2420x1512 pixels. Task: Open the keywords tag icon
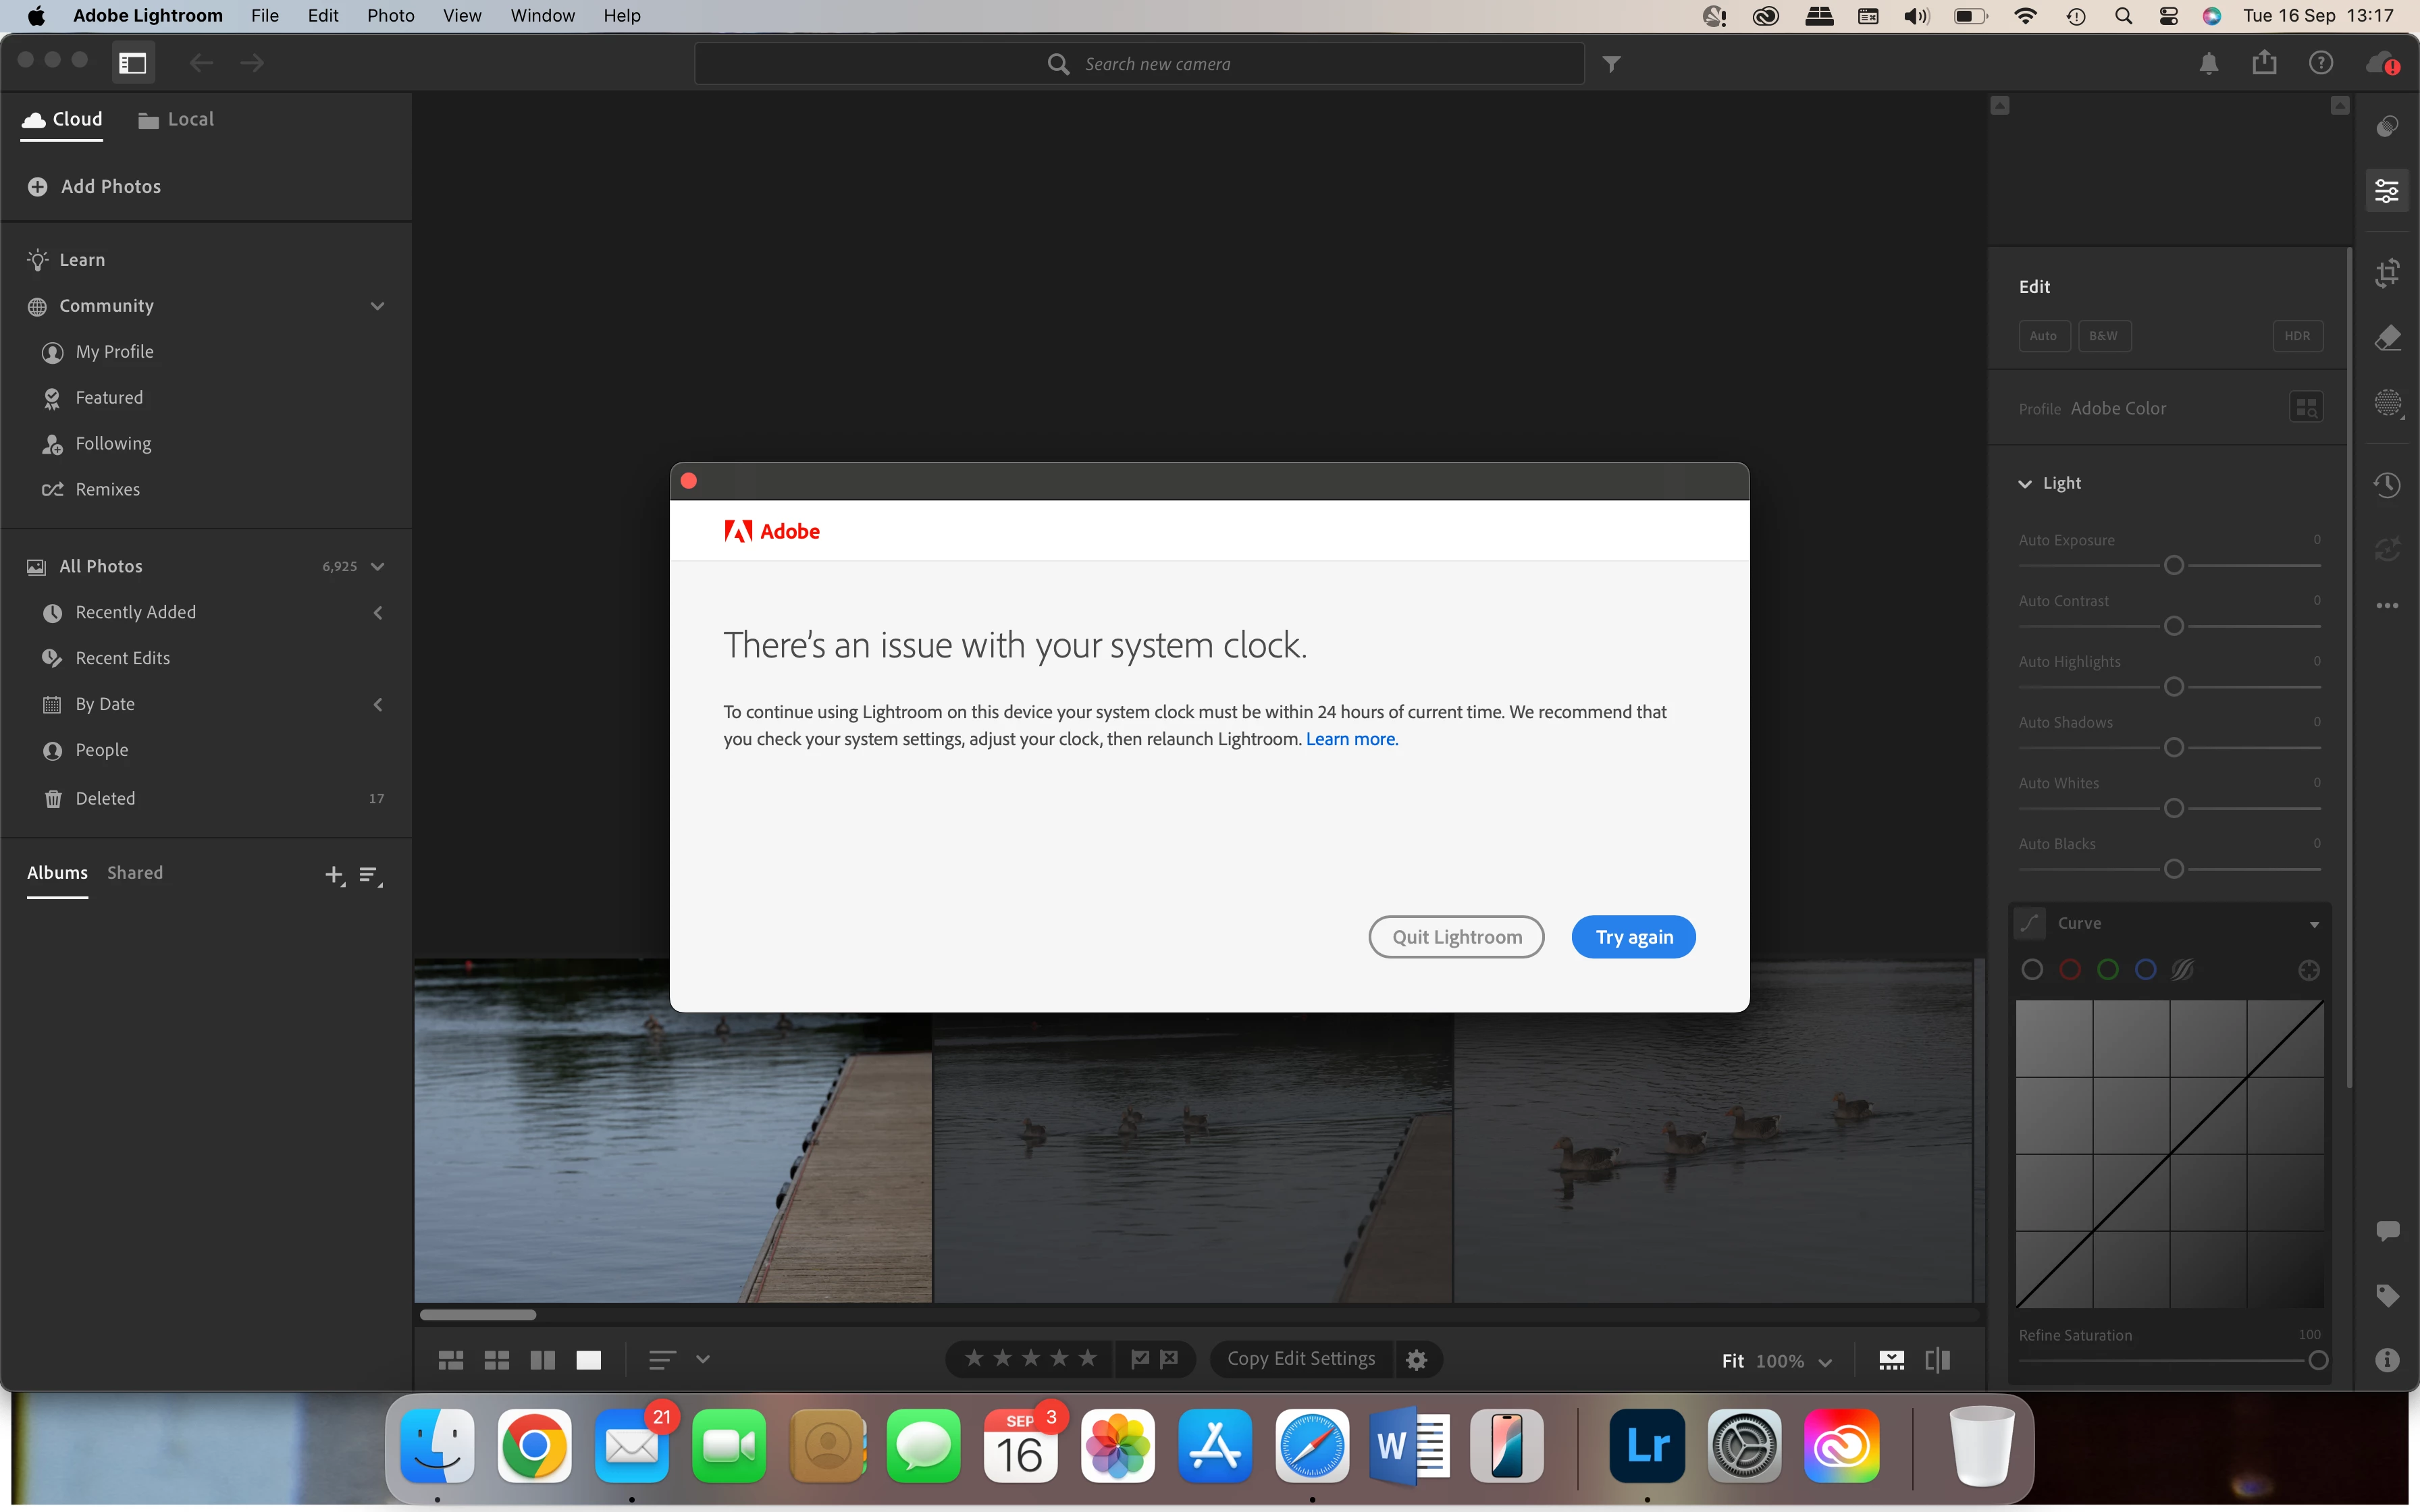coord(2387,1296)
